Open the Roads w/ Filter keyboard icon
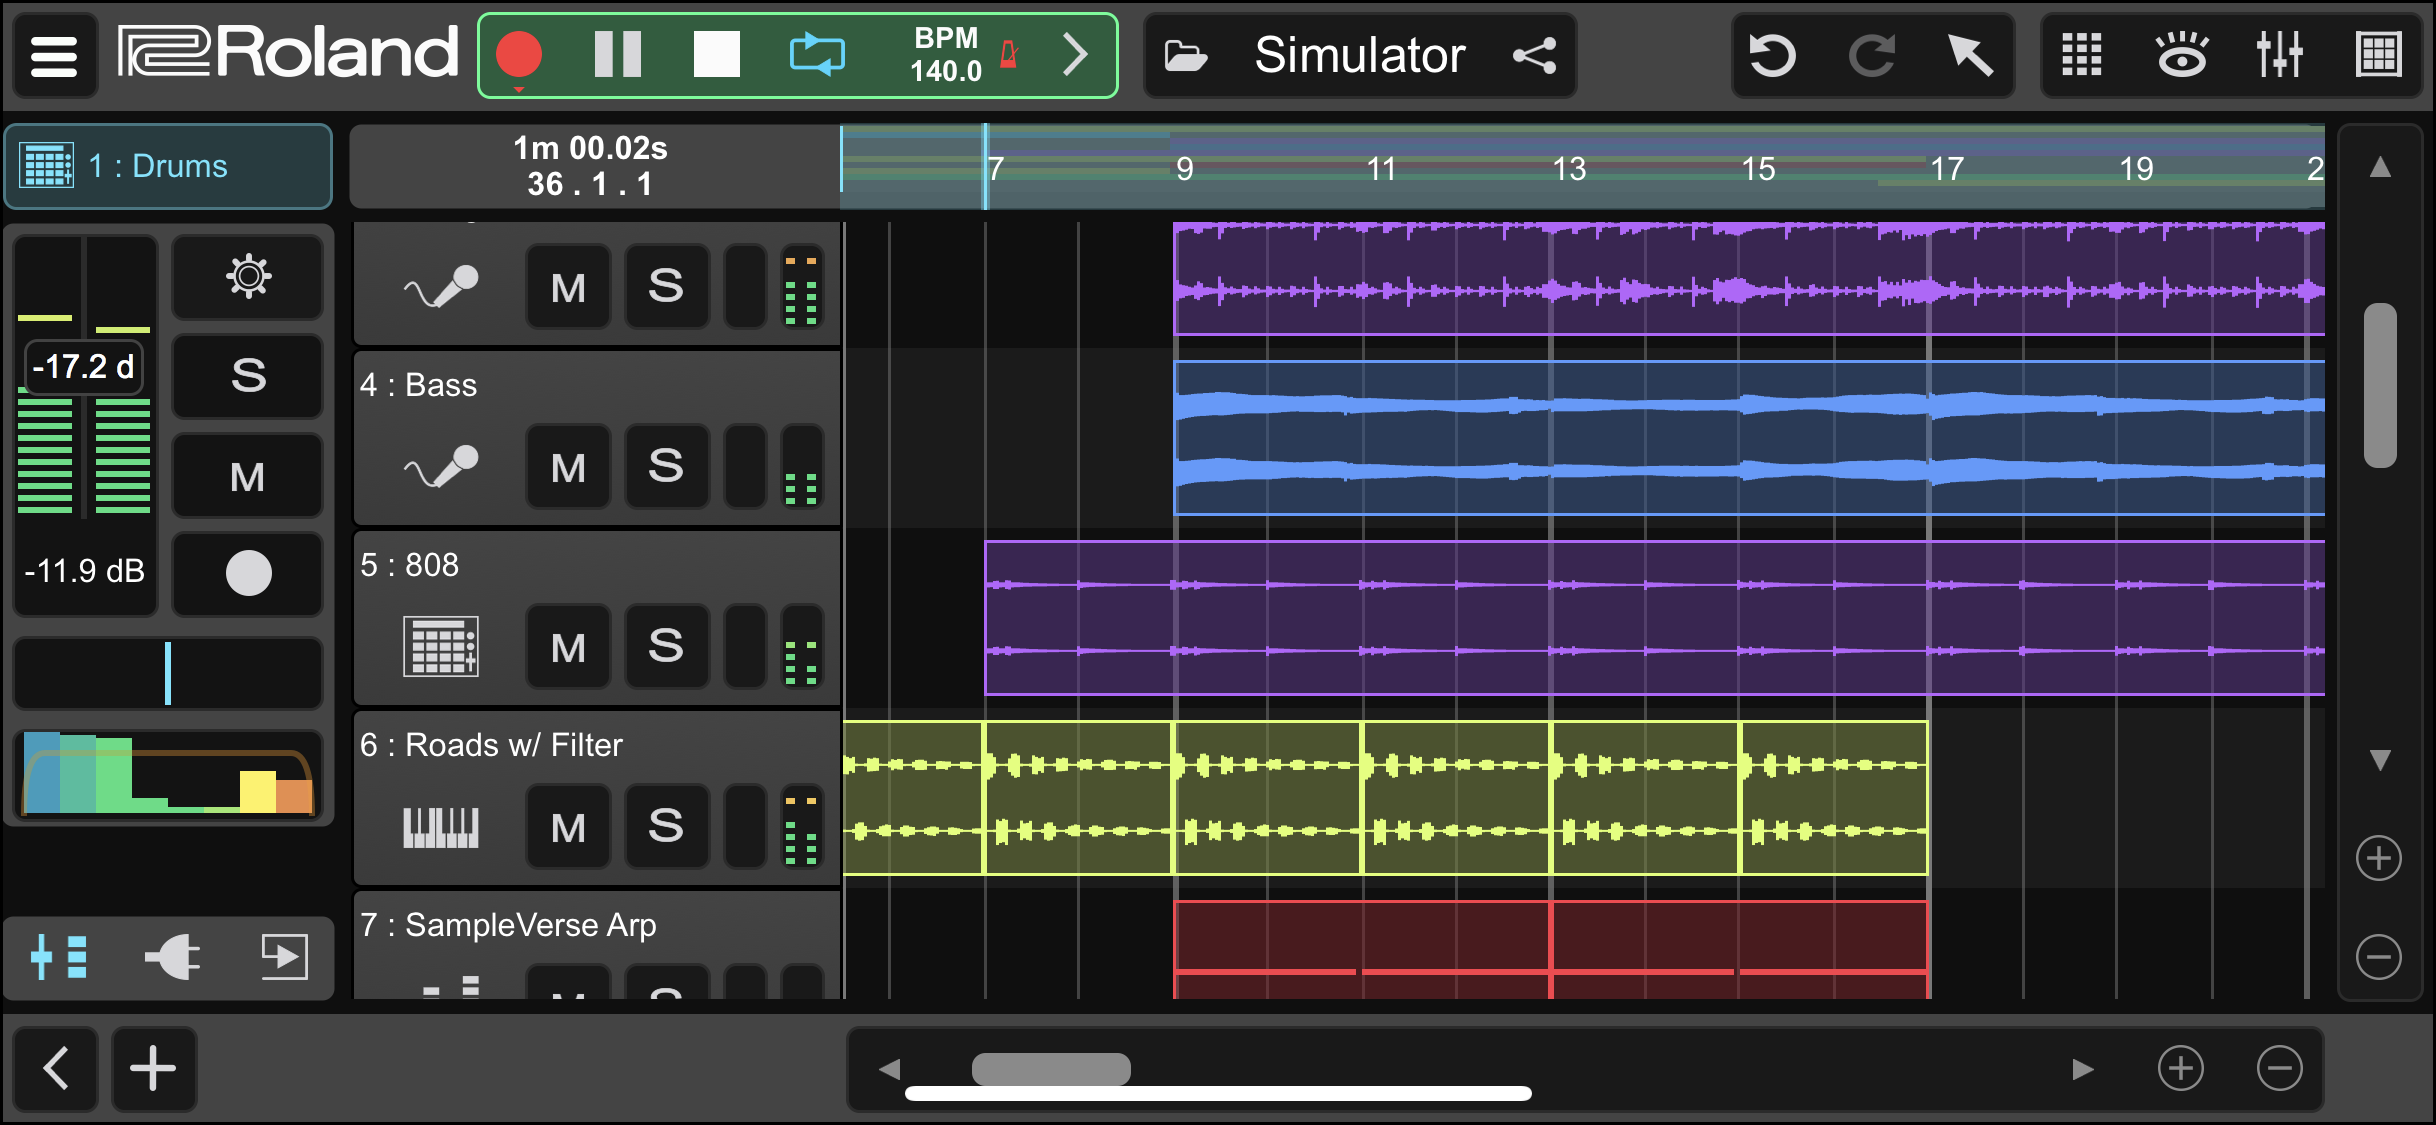This screenshot has width=2436, height=1125. 441,827
